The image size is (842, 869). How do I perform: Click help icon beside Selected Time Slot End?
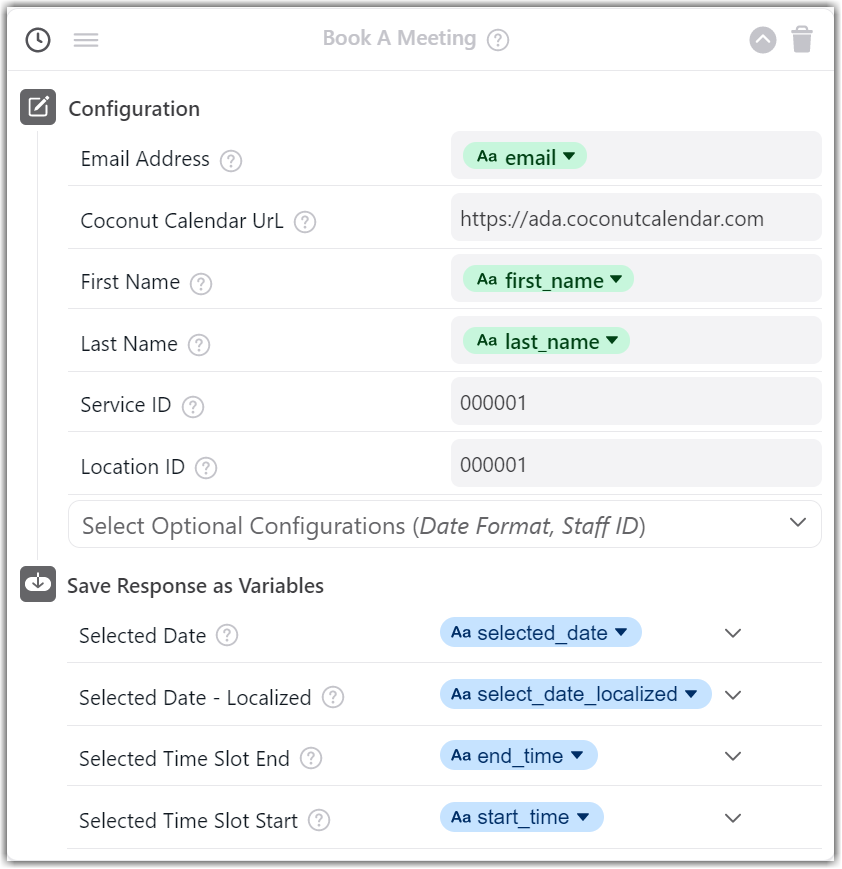(311, 759)
